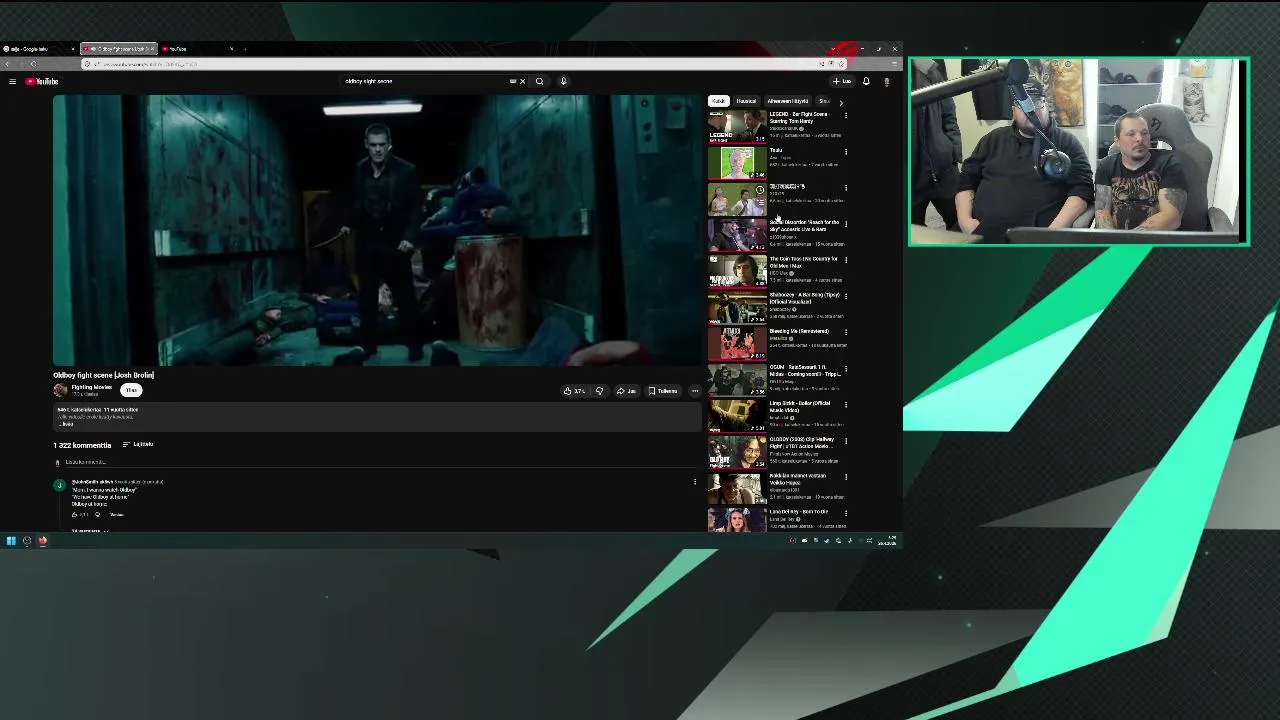The image size is (1280, 720).
Task: Select the Kaikki filter chip
Action: (x=719, y=101)
